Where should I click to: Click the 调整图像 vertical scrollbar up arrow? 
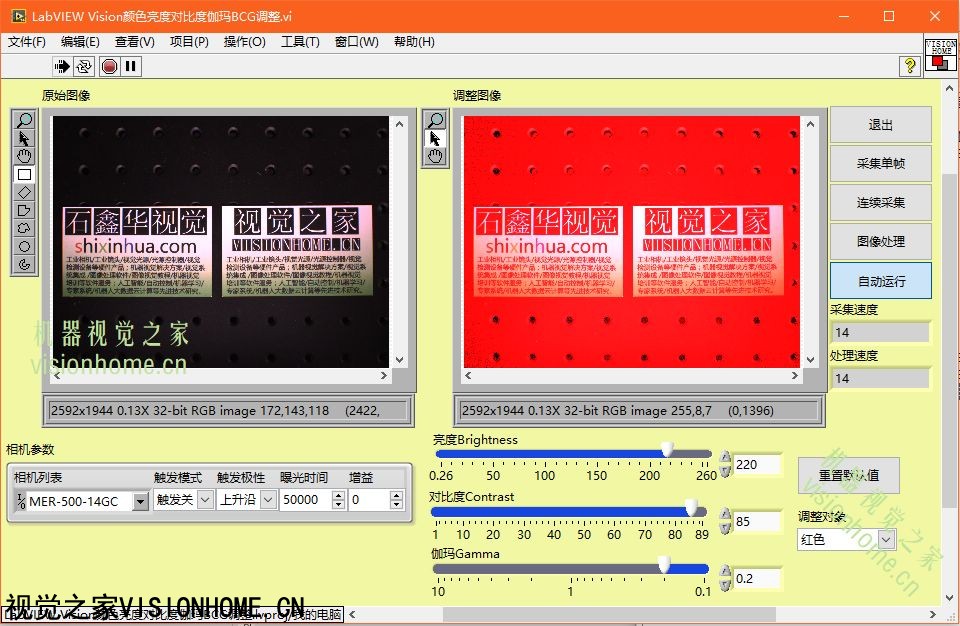pyautogui.click(x=811, y=124)
